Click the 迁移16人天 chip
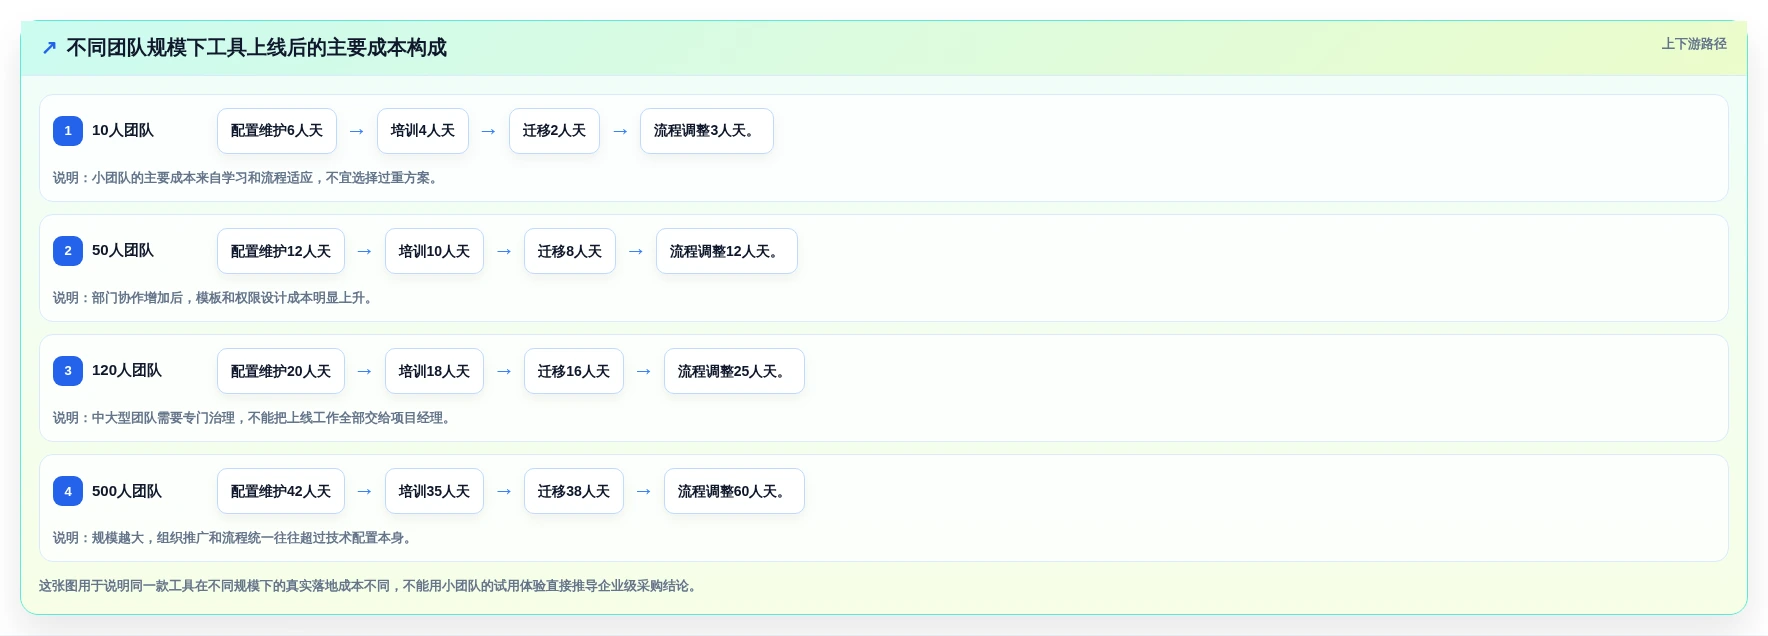1768x636 pixels. [x=574, y=371]
